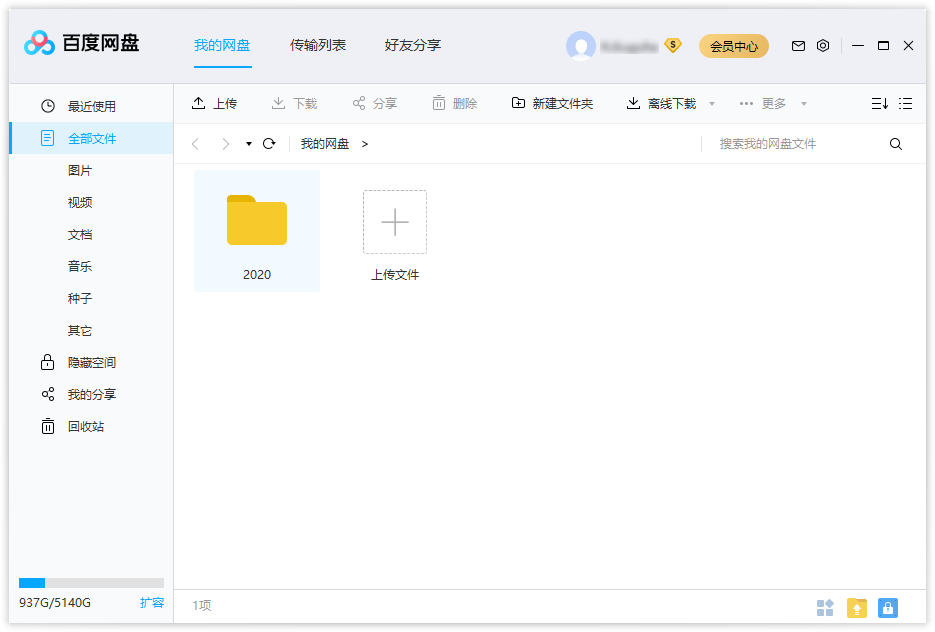
Task: Click the widgets grid icon near bottom right
Action: coord(825,607)
